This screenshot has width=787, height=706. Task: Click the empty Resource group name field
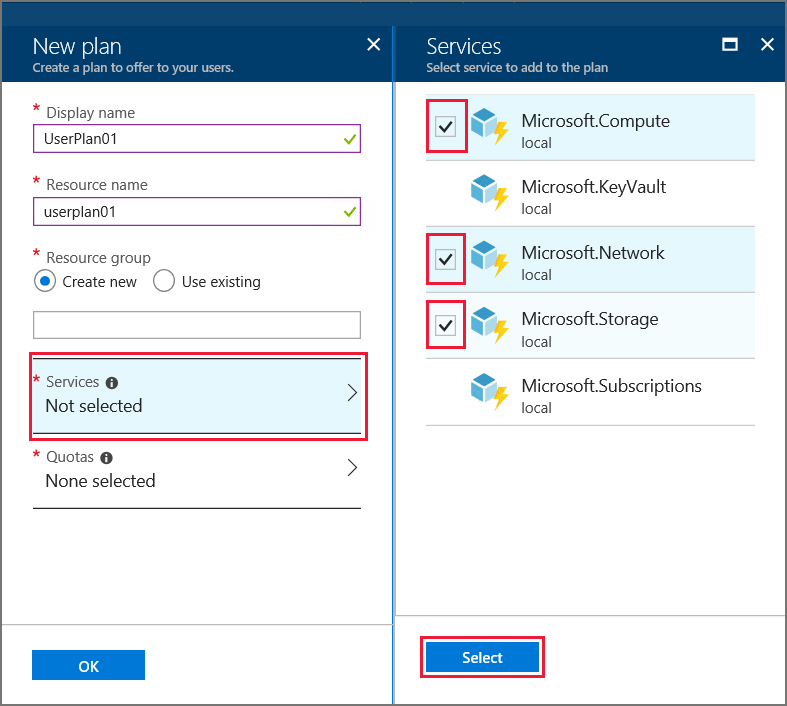pyautogui.click(x=197, y=325)
